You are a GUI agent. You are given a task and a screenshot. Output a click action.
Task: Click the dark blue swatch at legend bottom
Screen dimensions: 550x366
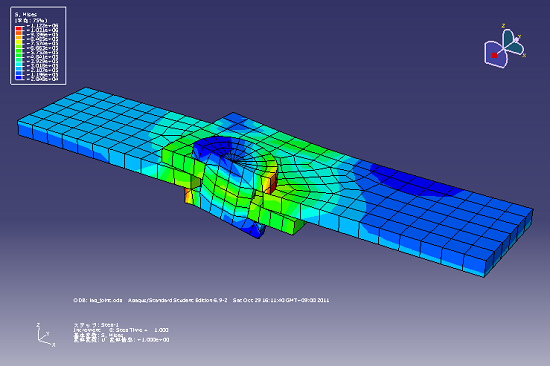tap(19, 77)
